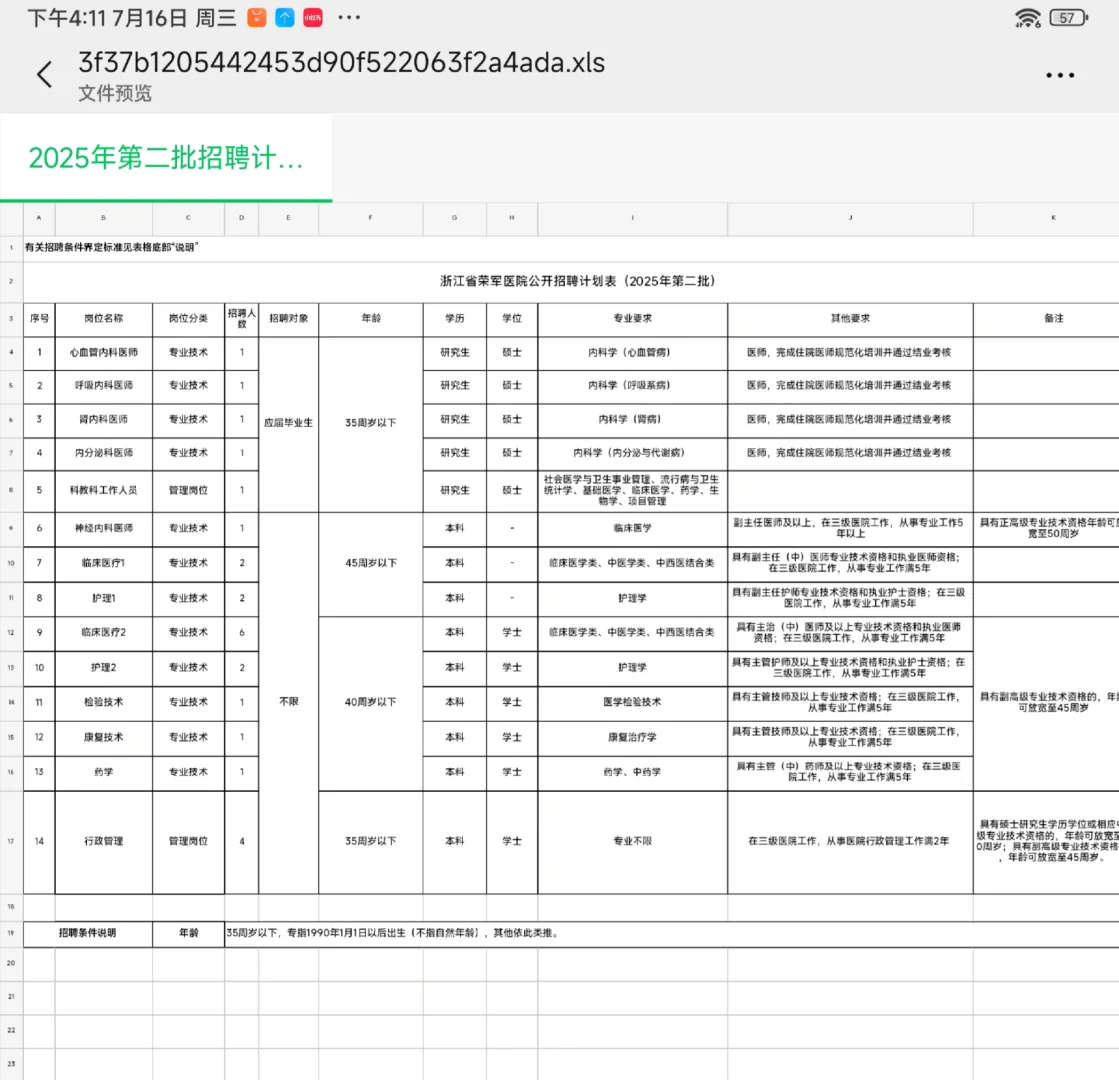The width and height of the screenshot is (1119, 1080).
Task: Tap the blue upload notification icon
Action: pos(285,18)
